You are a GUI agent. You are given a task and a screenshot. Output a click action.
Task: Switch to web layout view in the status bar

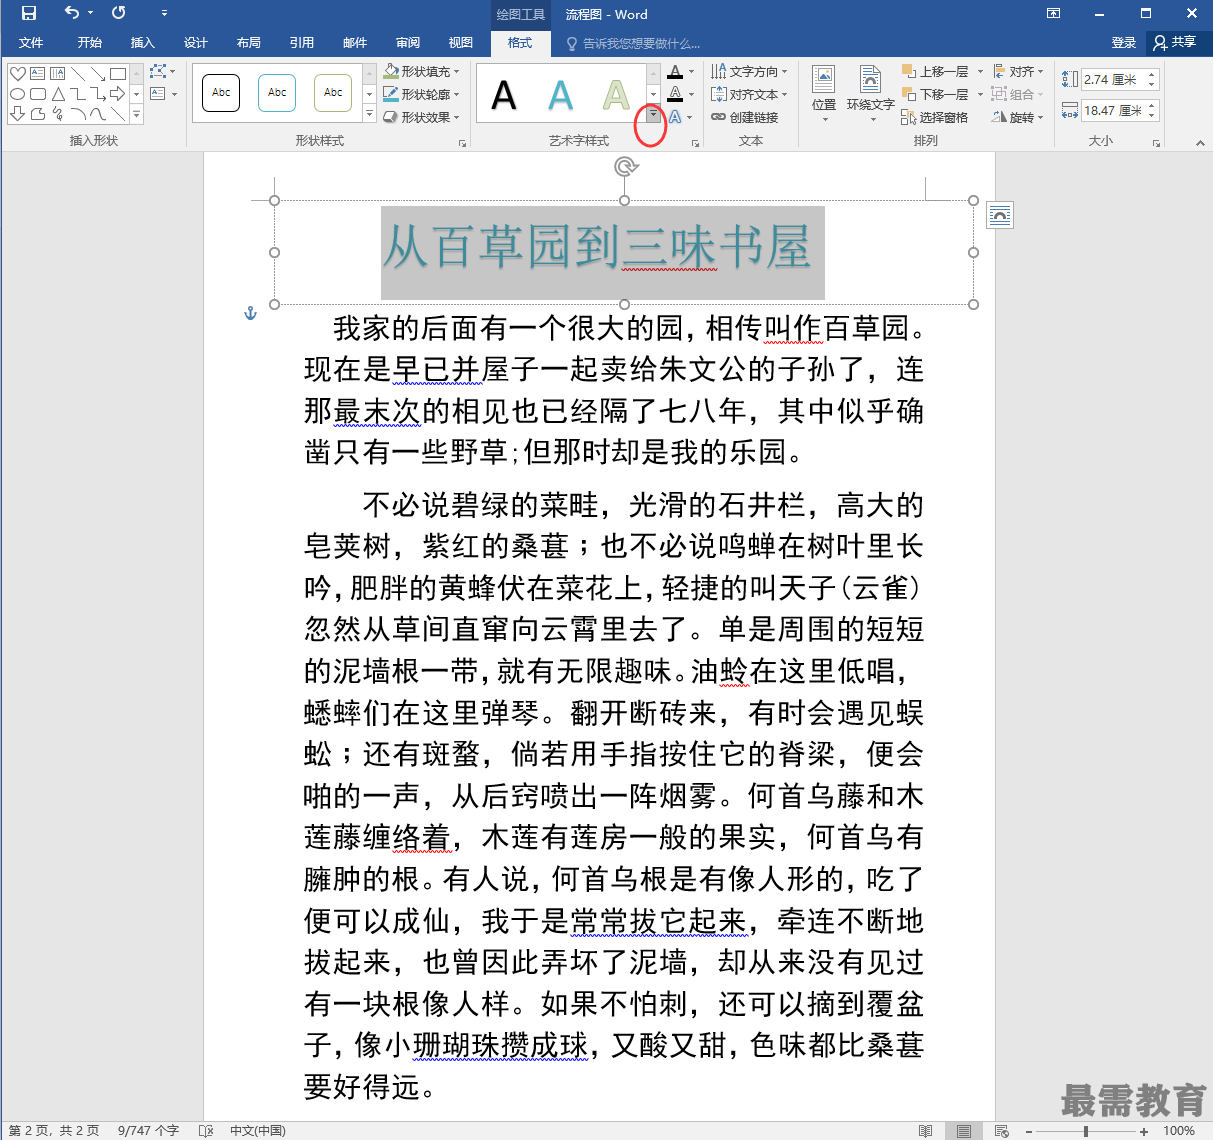pyautogui.click(x=1002, y=1131)
